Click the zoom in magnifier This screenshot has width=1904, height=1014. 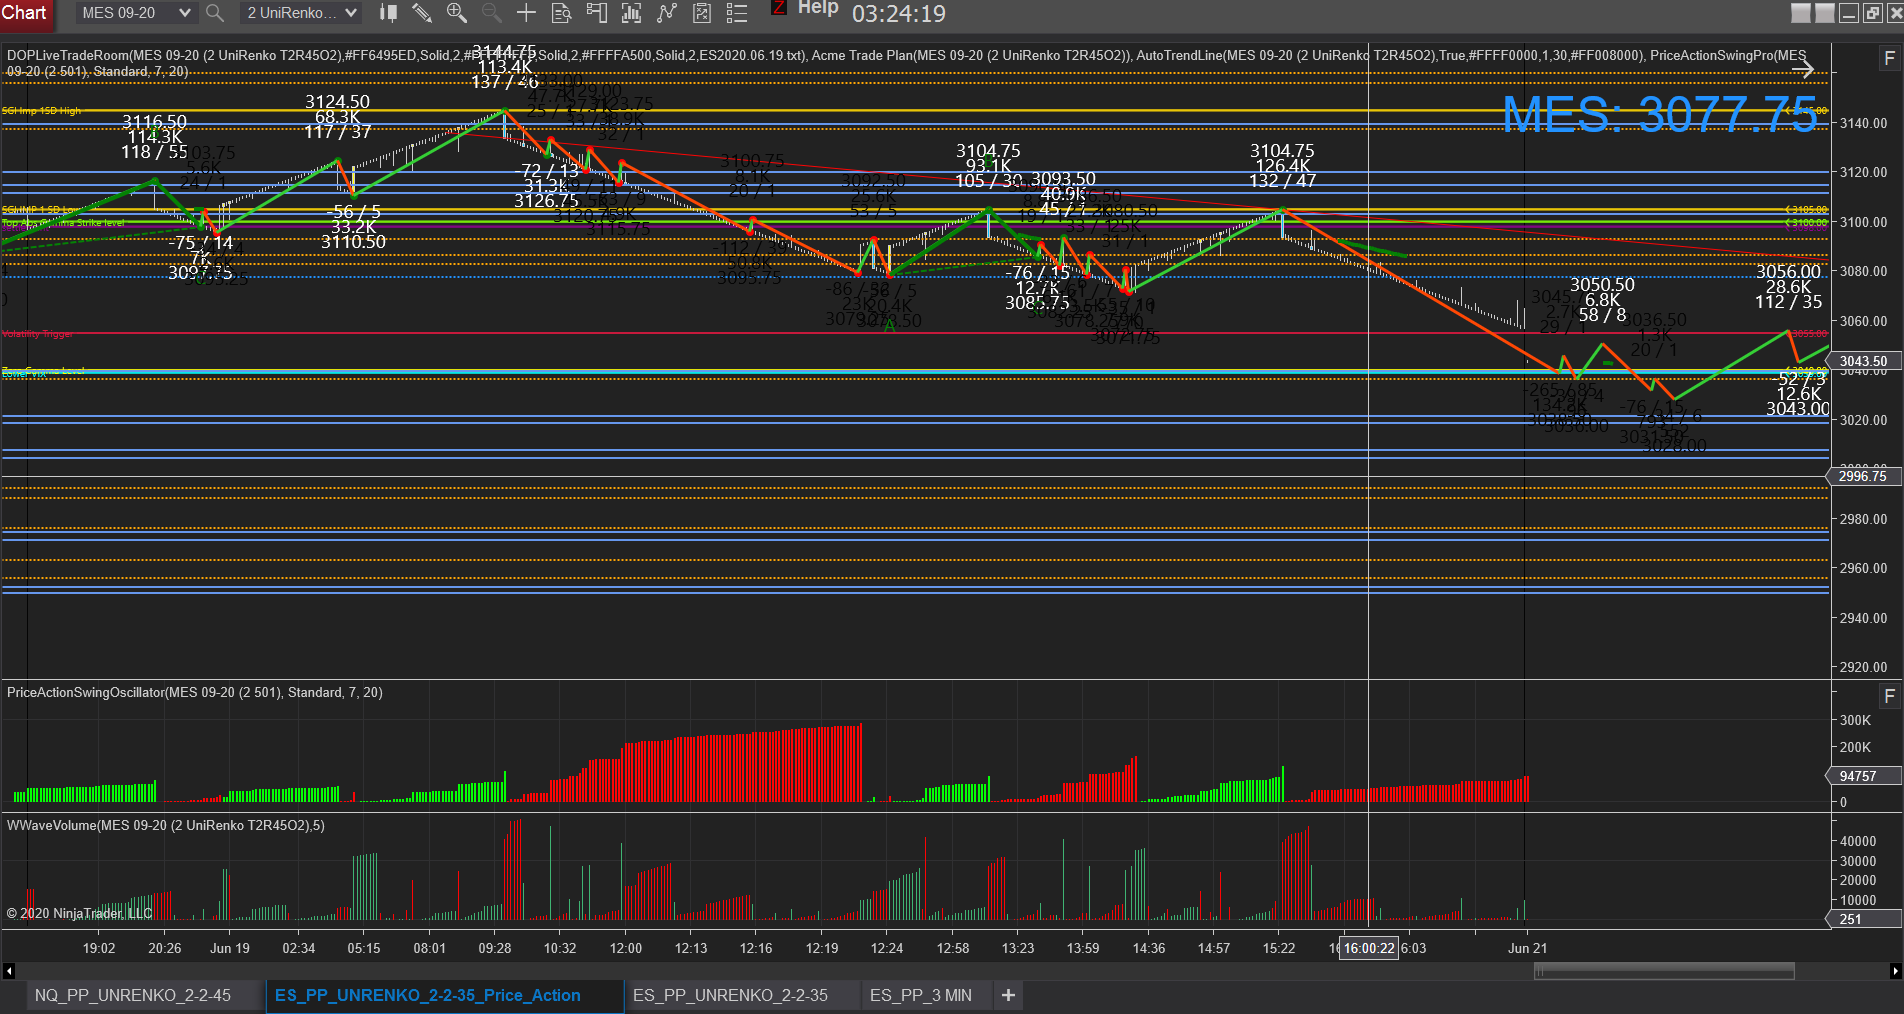[x=457, y=13]
